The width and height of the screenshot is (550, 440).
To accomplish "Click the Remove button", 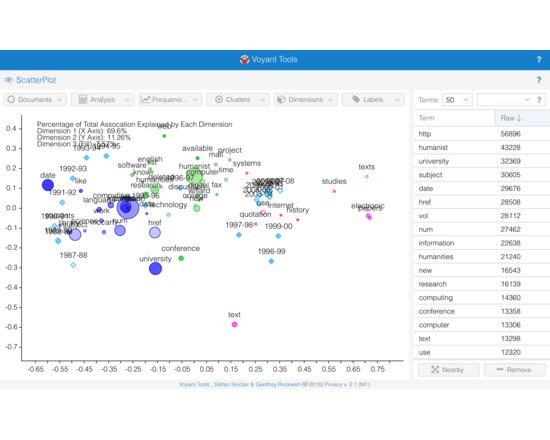I will tap(515, 369).
